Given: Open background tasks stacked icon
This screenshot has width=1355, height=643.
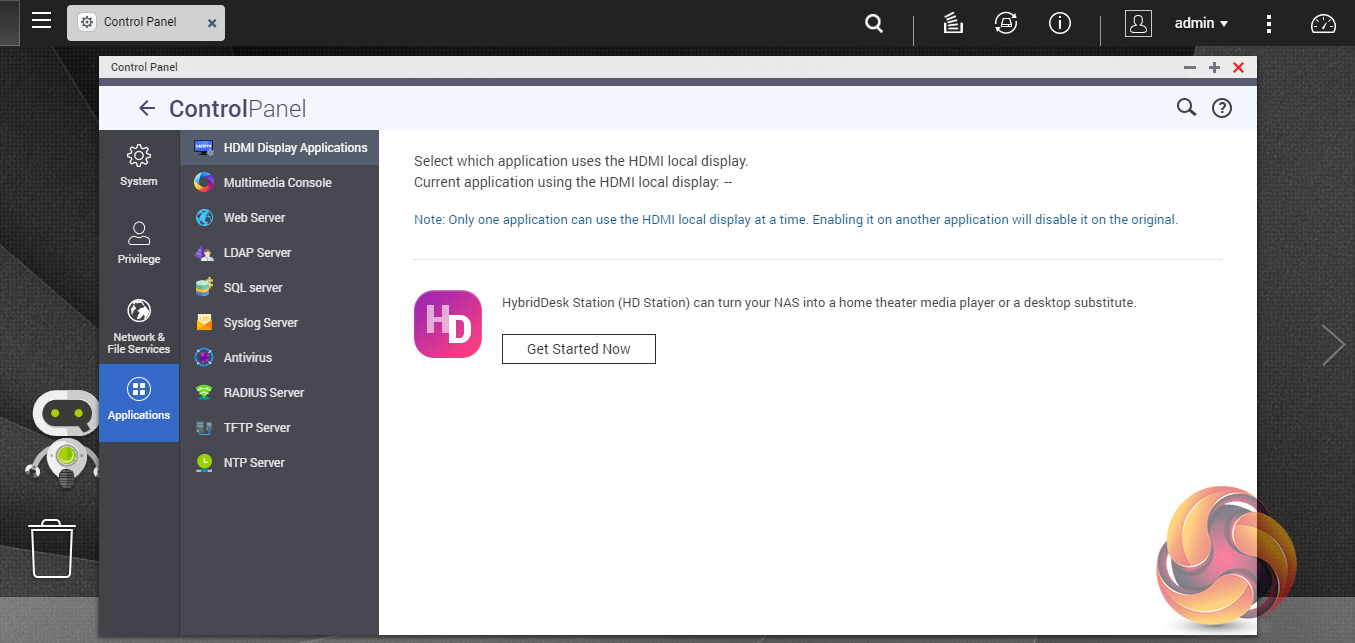Looking at the screenshot, I should point(953,23).
